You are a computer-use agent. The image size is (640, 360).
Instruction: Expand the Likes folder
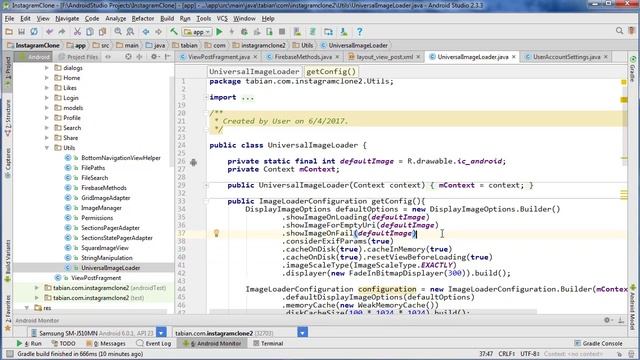point(47,88)
